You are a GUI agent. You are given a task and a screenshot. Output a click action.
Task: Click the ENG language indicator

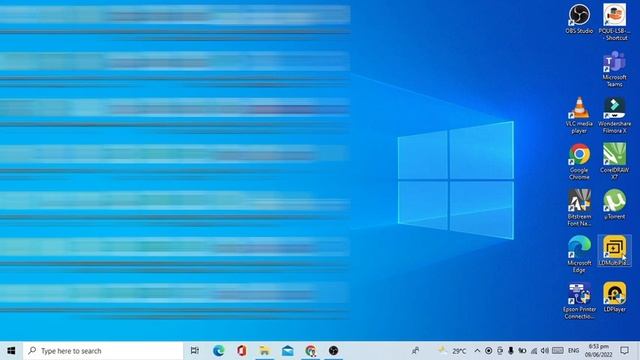(x=573, y=351)
